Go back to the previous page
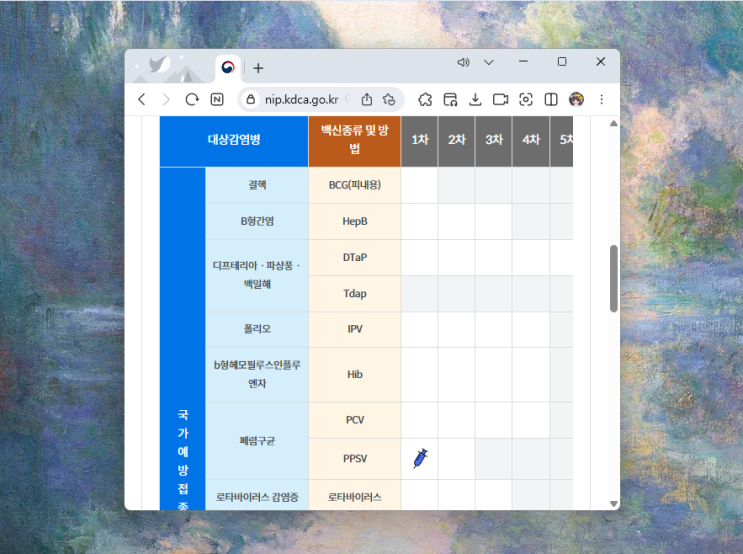 (x=142, y=100)
